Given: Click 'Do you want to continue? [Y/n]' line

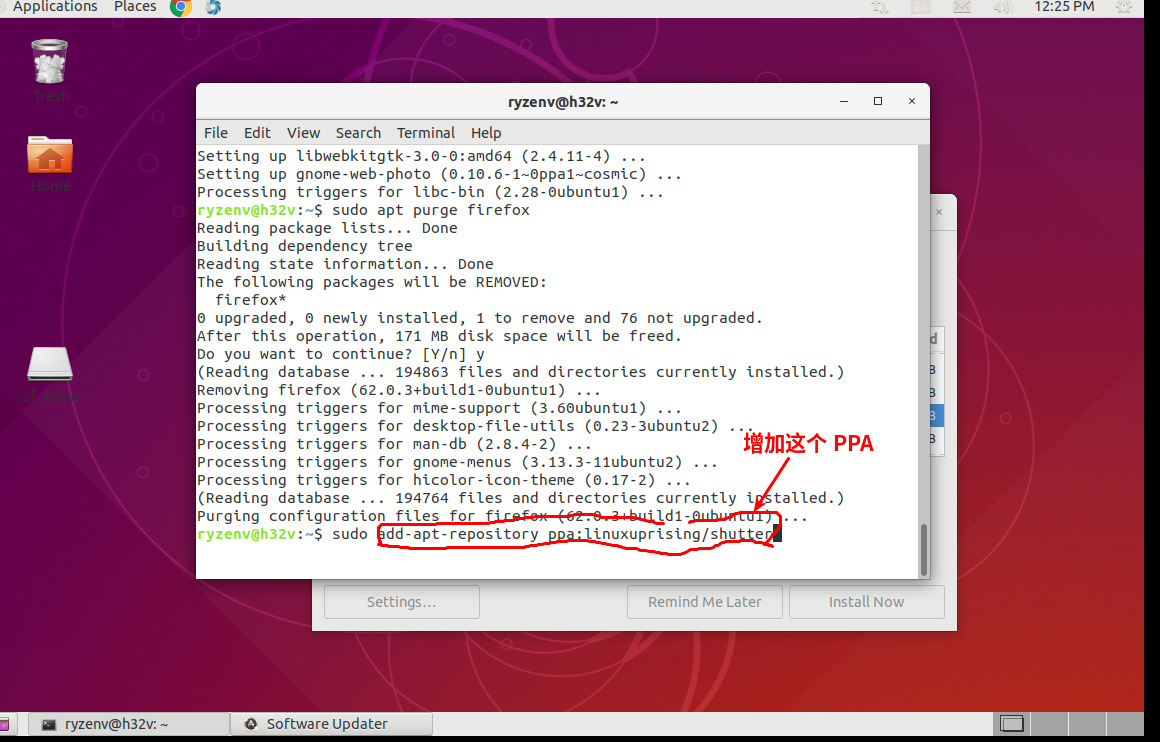Looking at the screenshot, I should (340, 354).
